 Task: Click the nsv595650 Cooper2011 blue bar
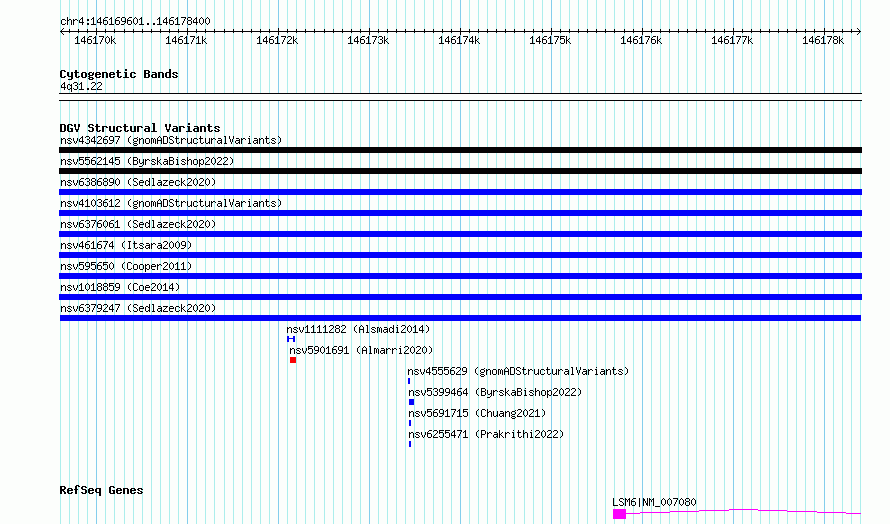pos(460,276)
